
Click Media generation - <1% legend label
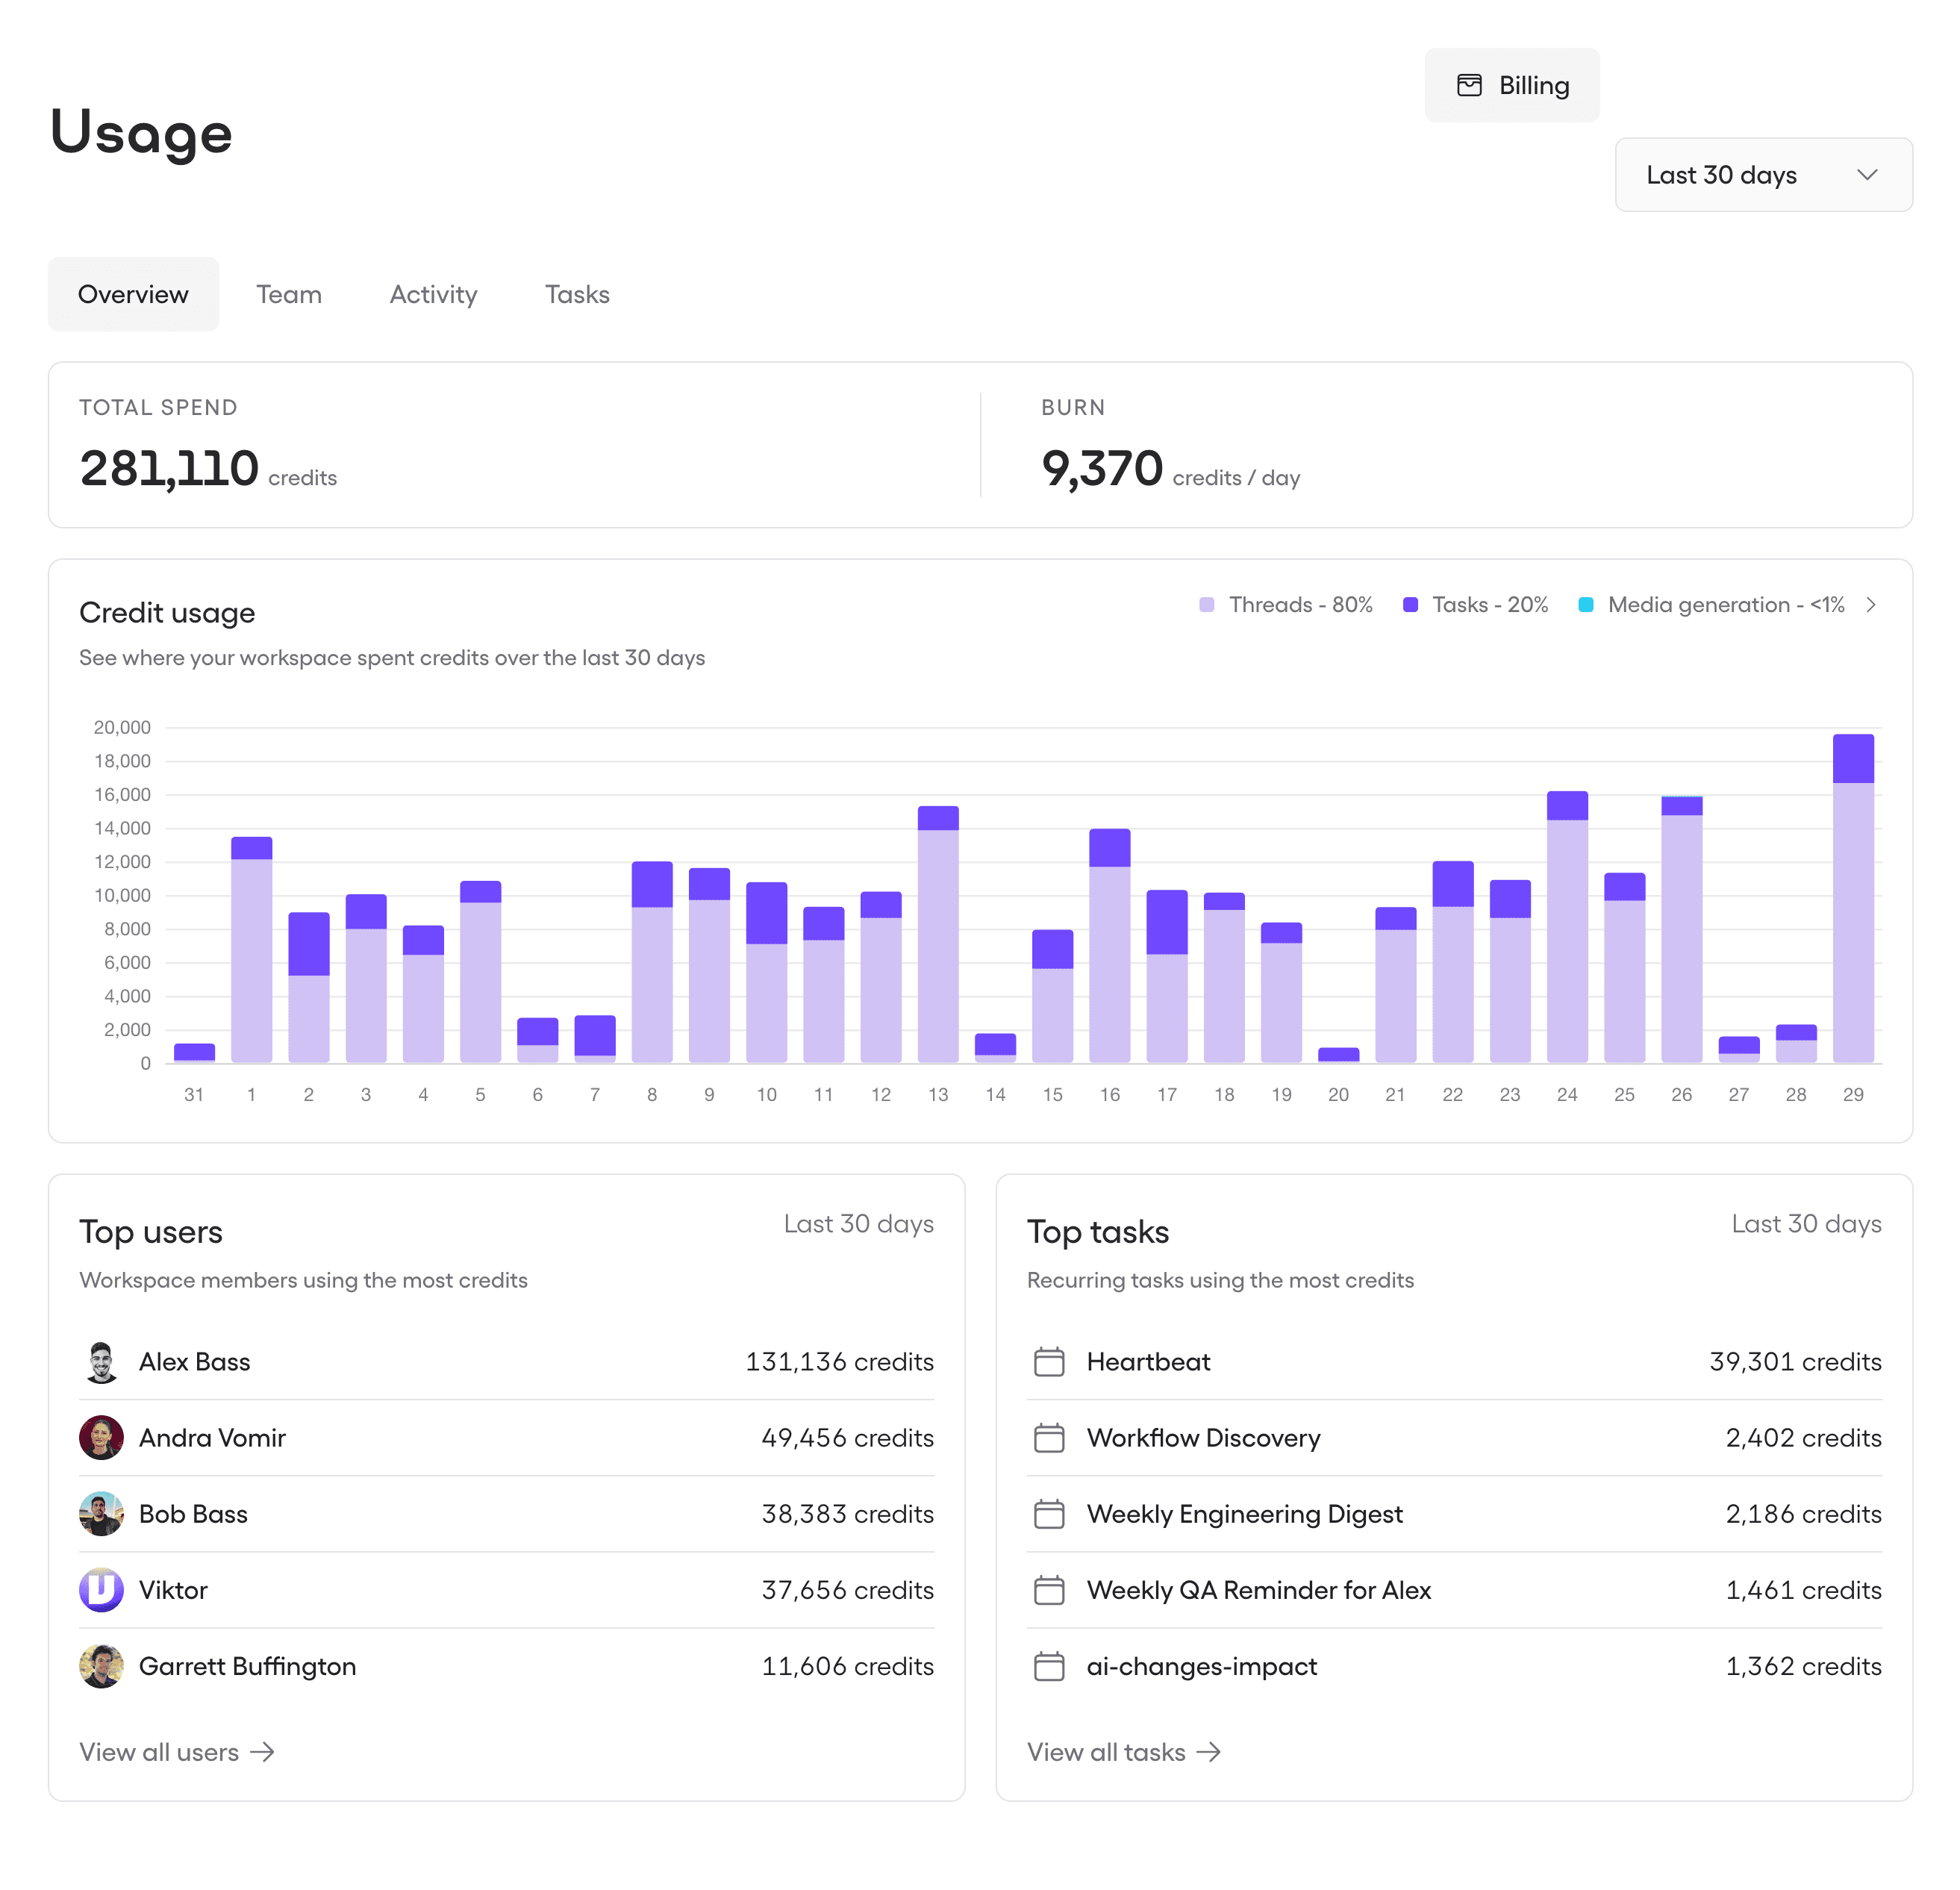point(1726,605)
